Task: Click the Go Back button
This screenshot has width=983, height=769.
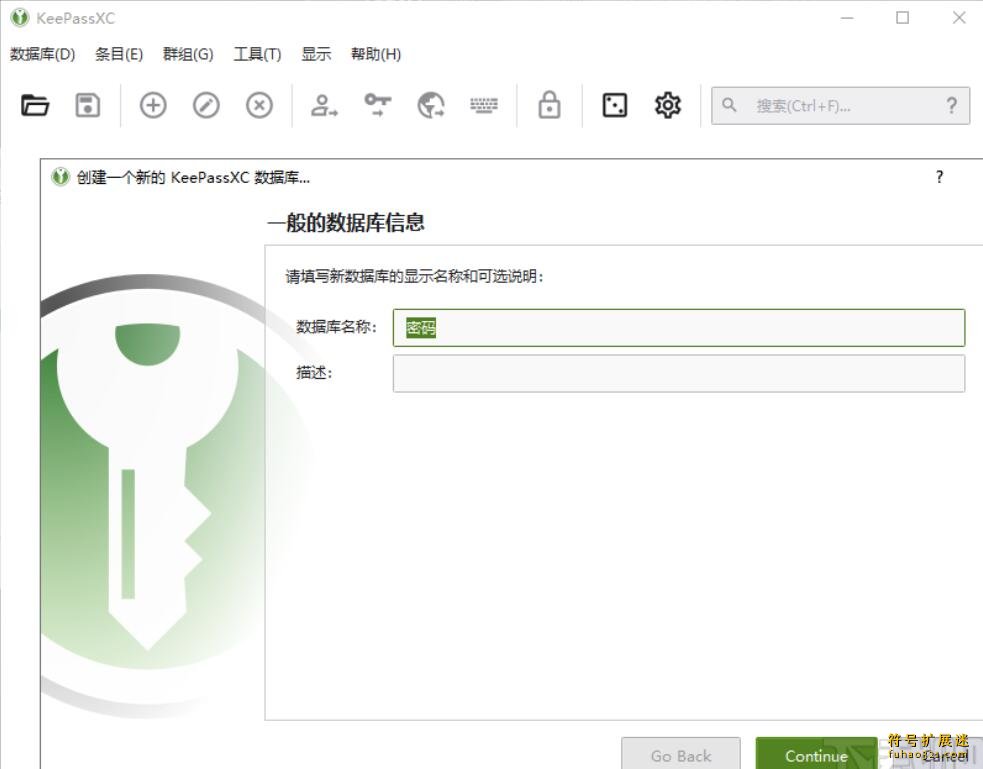Action: pos(681,754)
